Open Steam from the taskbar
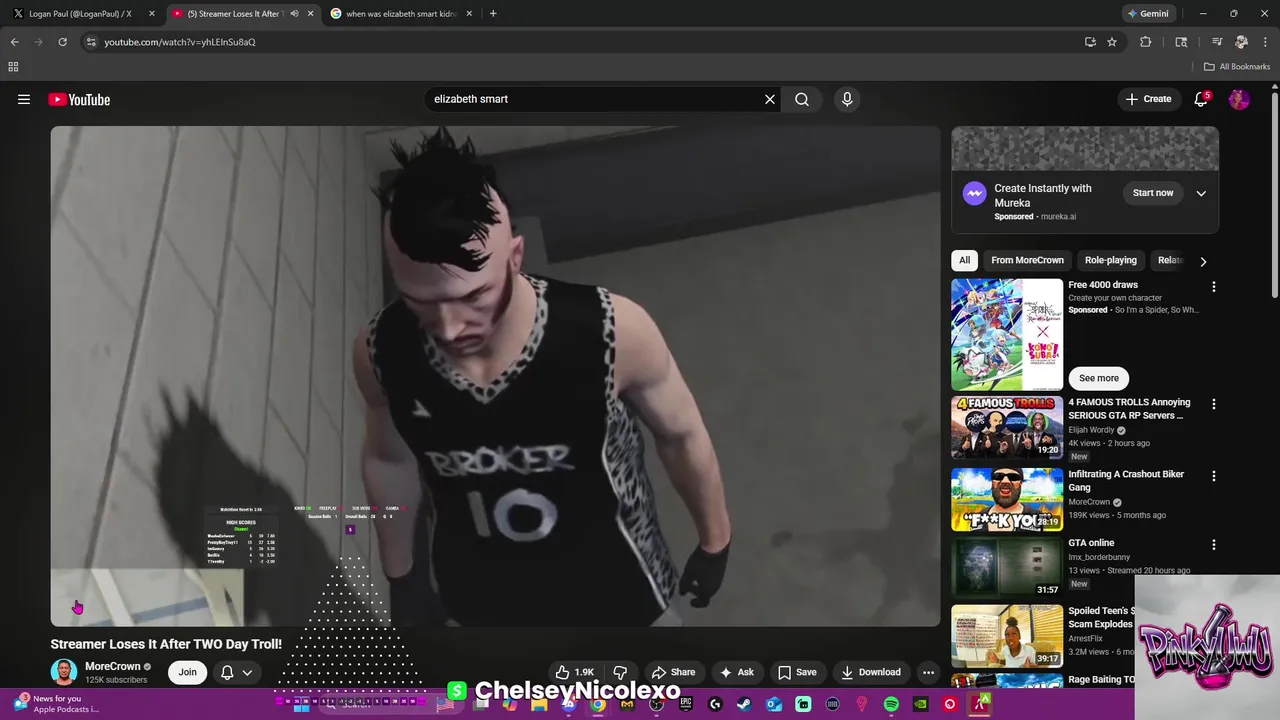Screen dimensions: 1280x720 744,705
